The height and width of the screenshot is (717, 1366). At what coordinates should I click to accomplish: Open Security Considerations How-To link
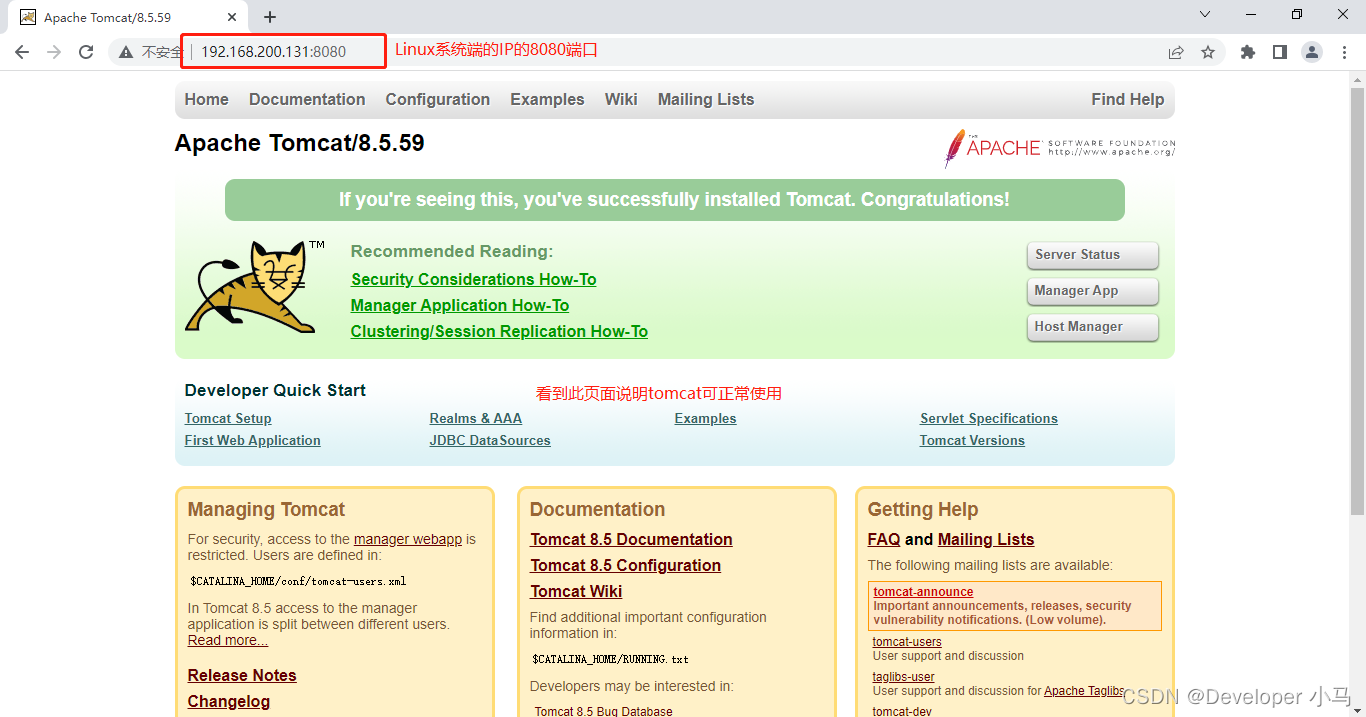click(x=474, y=279)
